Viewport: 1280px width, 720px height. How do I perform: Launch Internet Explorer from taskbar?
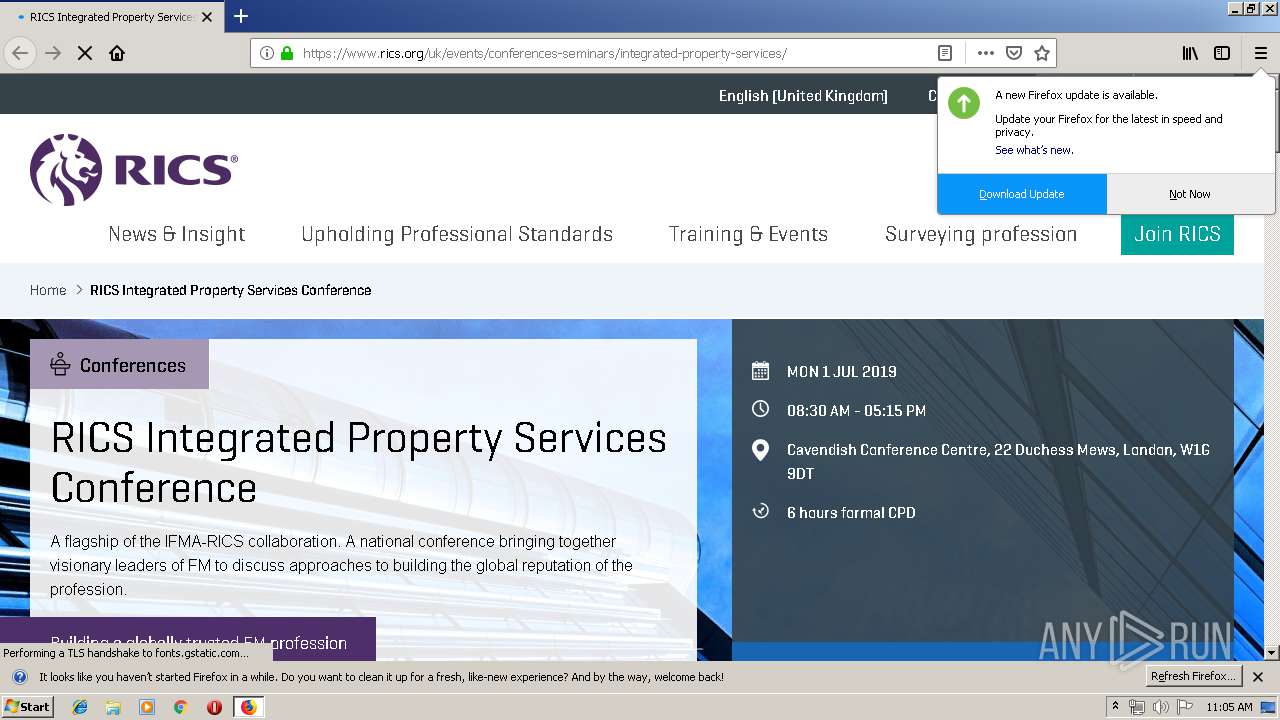(80, 707)
